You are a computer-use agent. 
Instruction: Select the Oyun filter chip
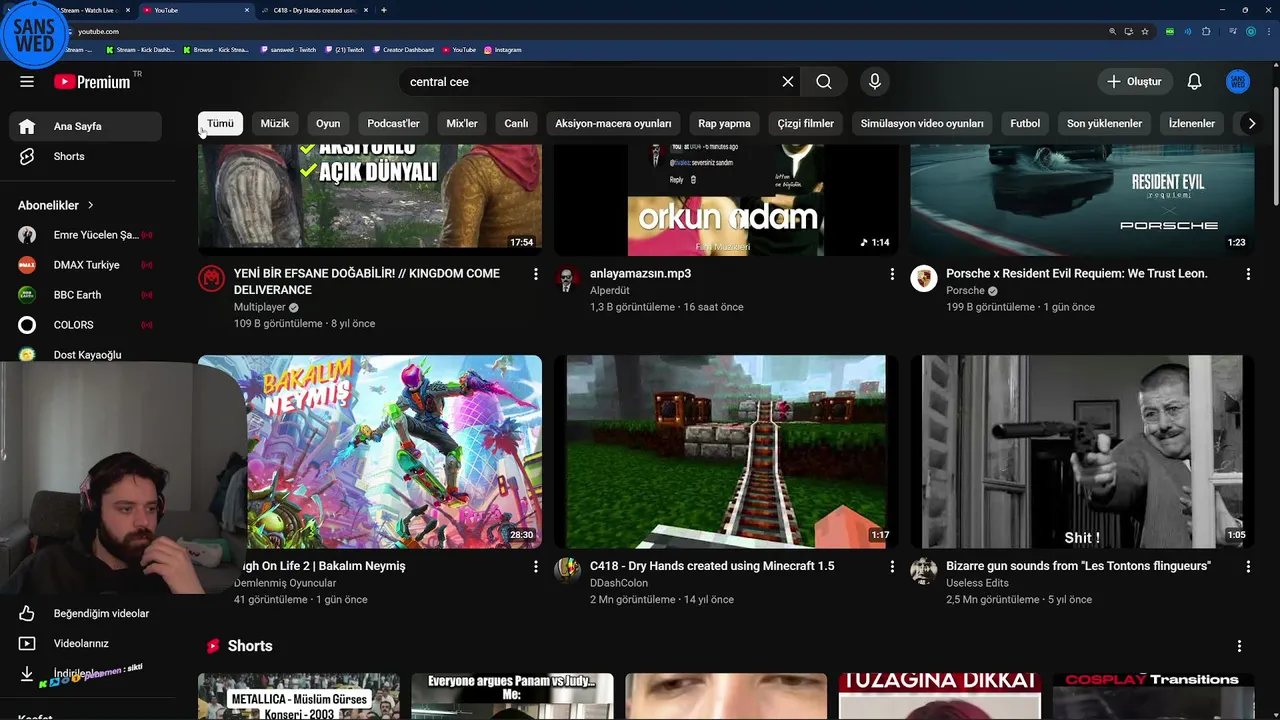328,123
